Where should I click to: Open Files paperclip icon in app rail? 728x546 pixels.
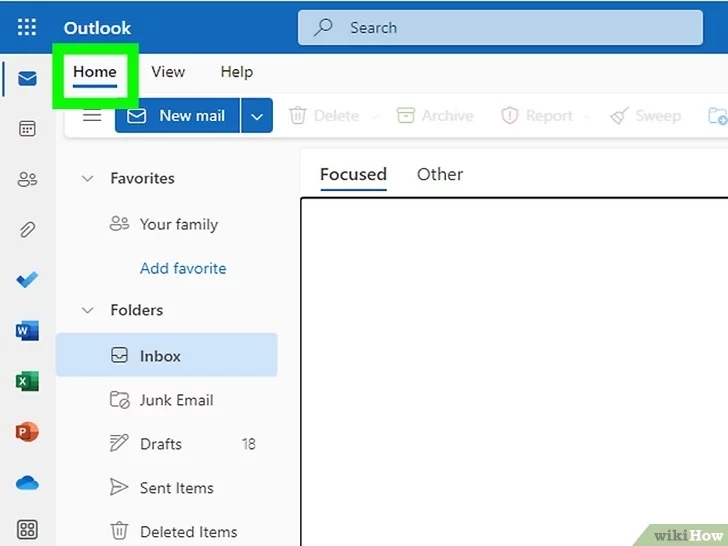[27, 229]
